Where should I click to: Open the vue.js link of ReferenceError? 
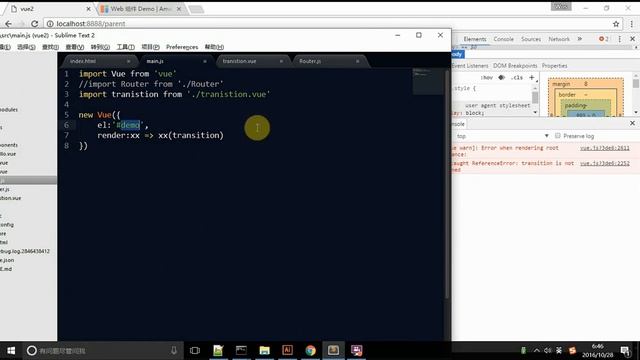click(x=604, y=163)
